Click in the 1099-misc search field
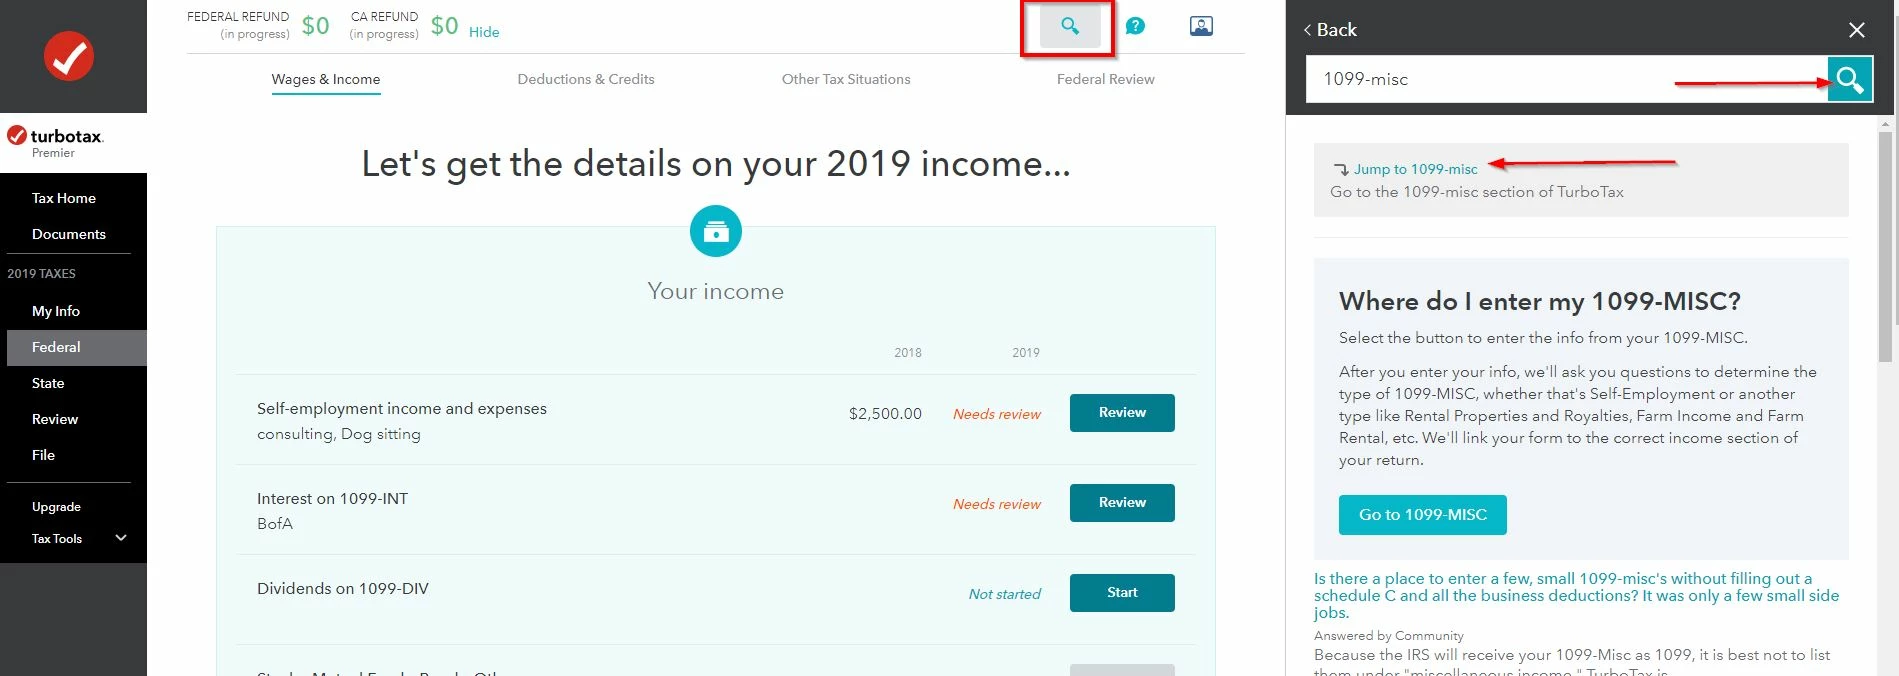Viewport: 1899px width, 676px height. click(1566, 79)
